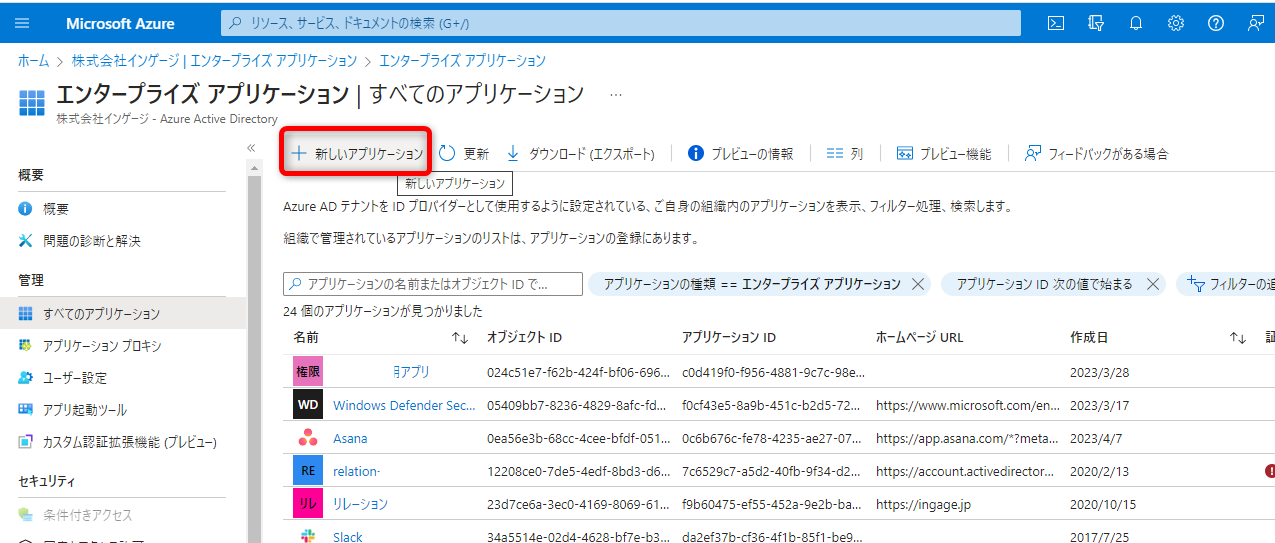Click the Slack logo icon
1275x543 pixels.
(x=308, y=536)
